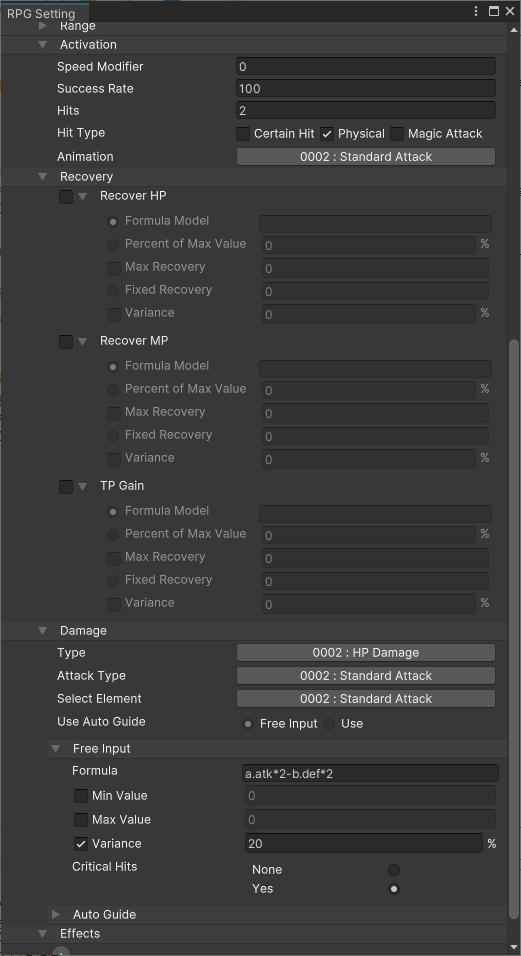Screen dimensions: 521x956
Task: Collapse the Activation section arrow
Action: pos(43,45)
